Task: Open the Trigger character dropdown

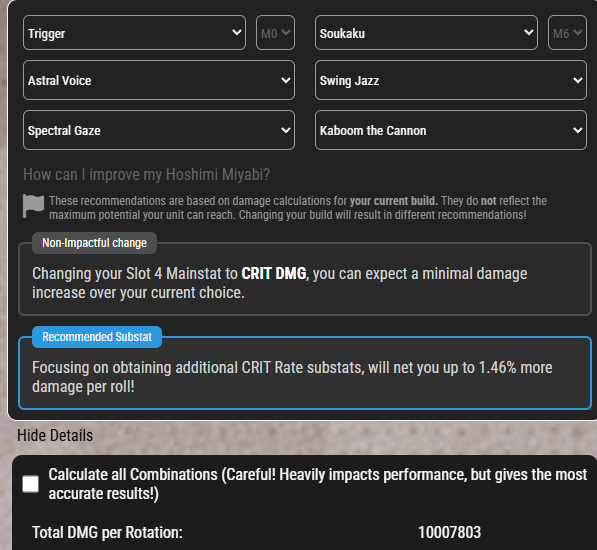Action: 134,33
